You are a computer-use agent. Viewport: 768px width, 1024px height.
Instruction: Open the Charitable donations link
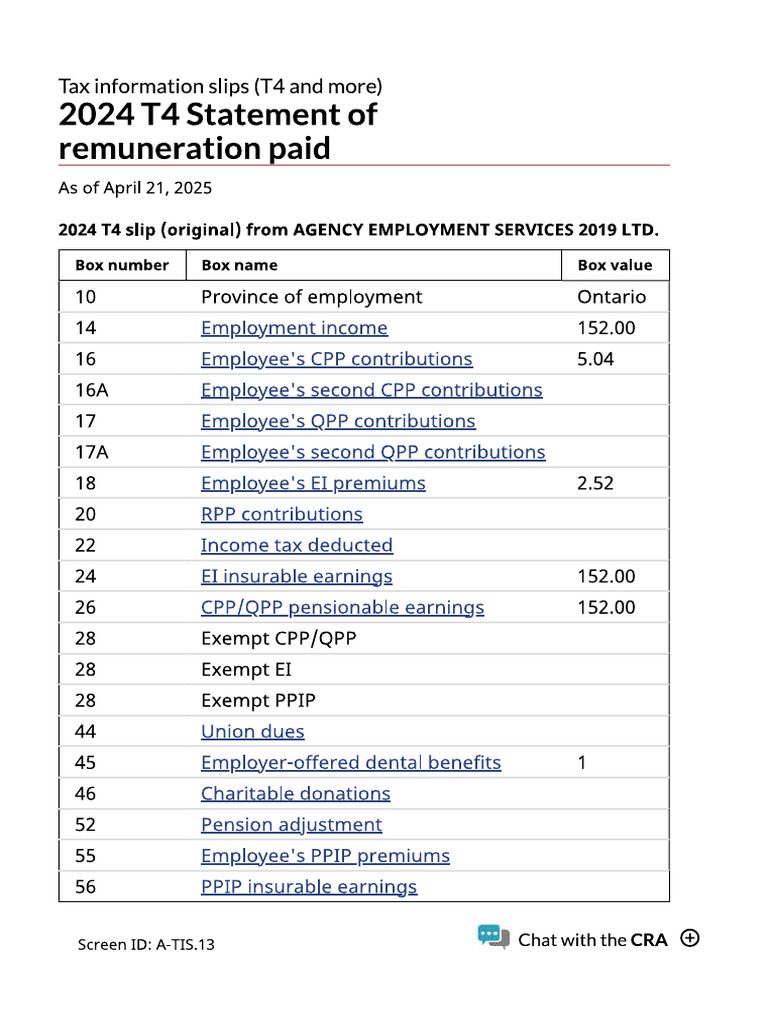coord(295,793)
